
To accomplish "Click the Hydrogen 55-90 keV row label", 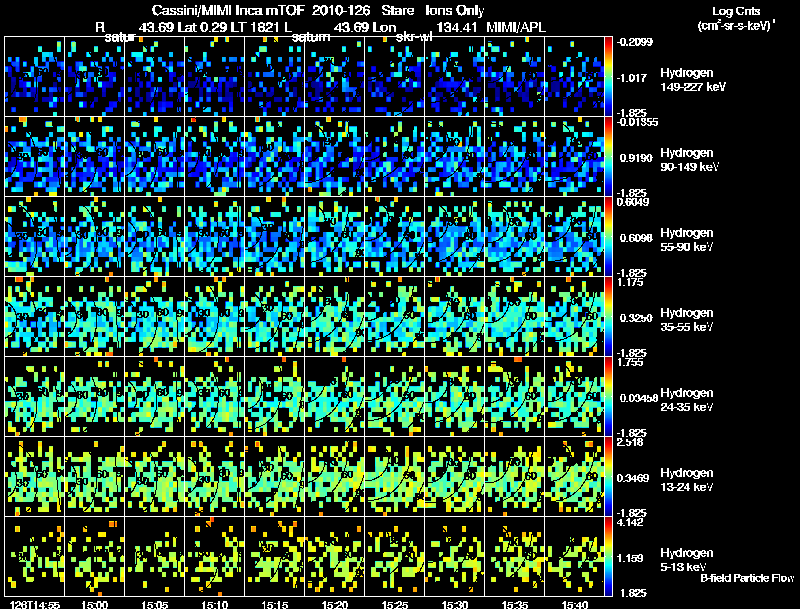I will [687, 240].
